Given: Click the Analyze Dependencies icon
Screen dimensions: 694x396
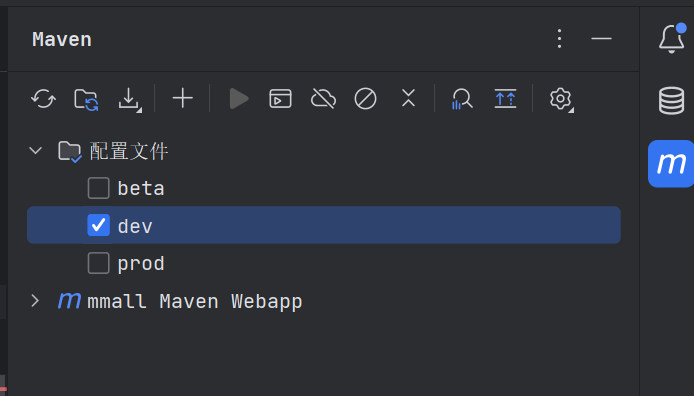Looking at the screenshot, I should pyautogui.click(x=462, y=99).
